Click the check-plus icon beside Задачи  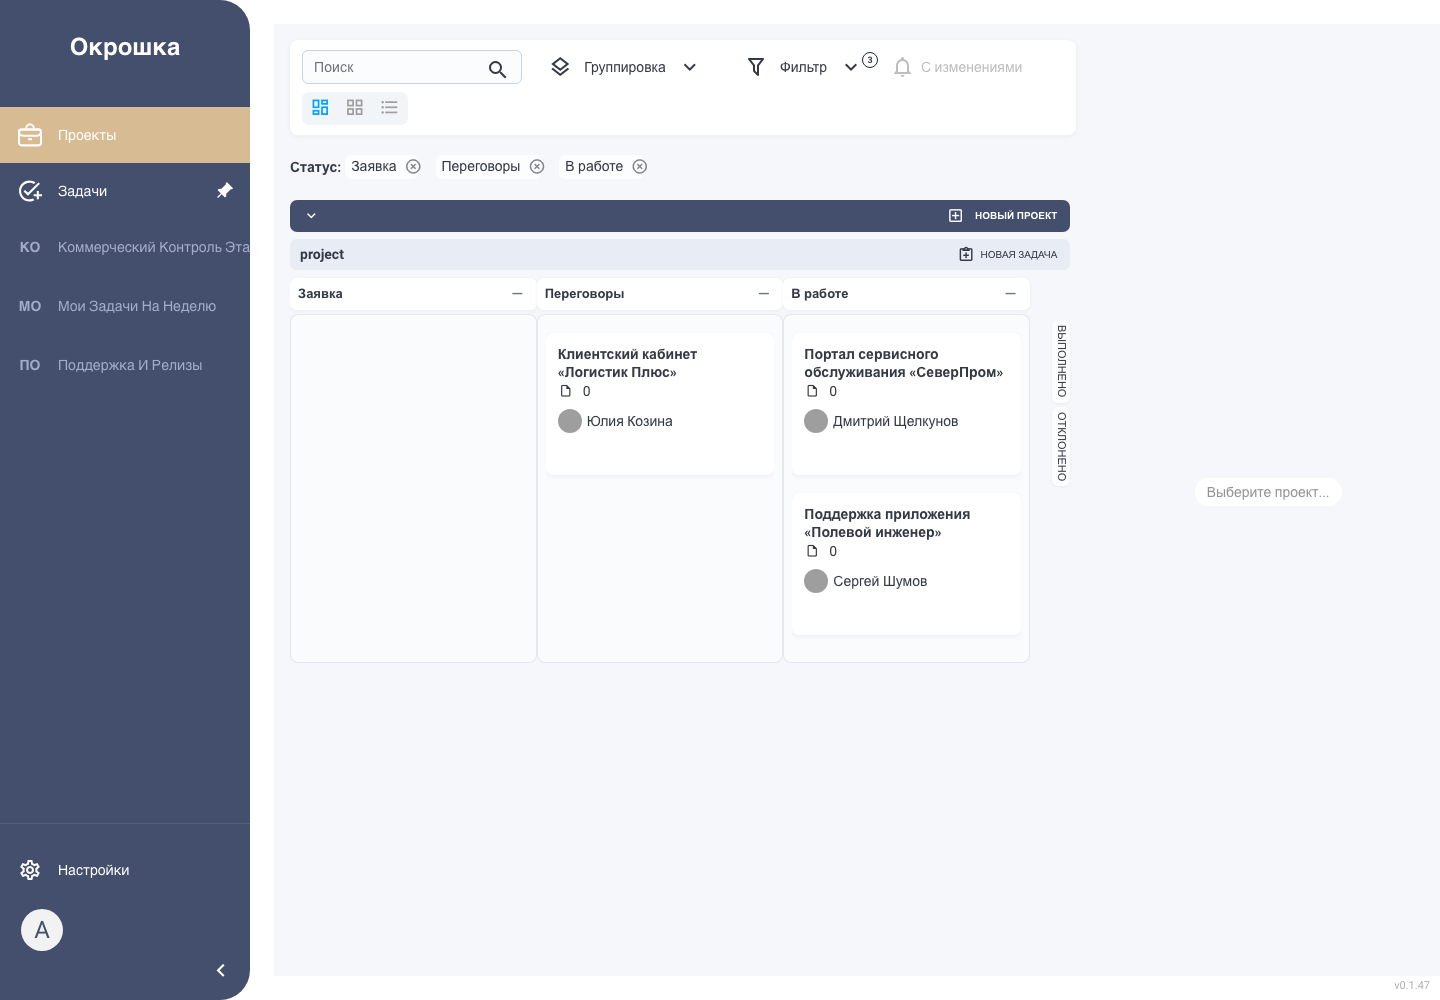30,191
